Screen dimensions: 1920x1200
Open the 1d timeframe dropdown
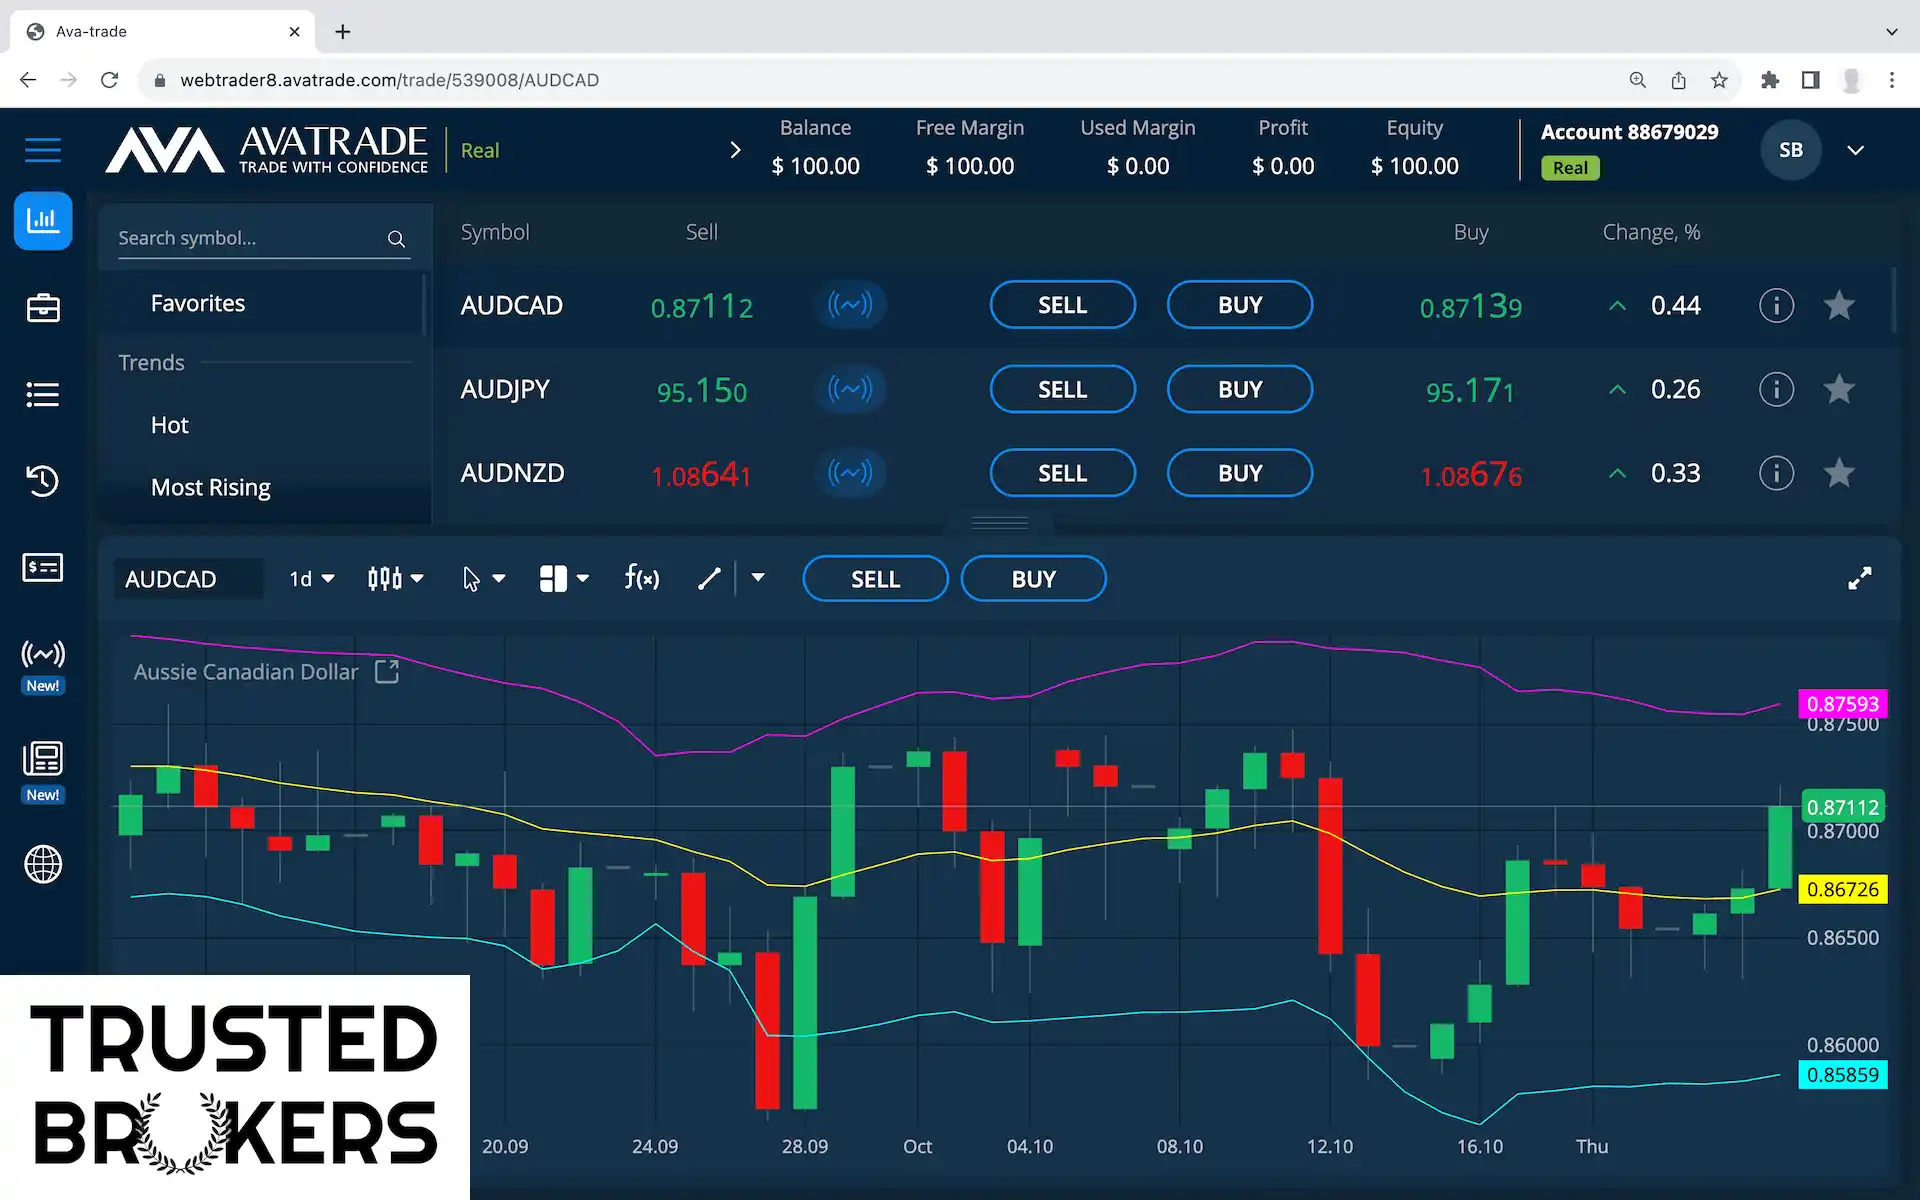pos(311,579)
